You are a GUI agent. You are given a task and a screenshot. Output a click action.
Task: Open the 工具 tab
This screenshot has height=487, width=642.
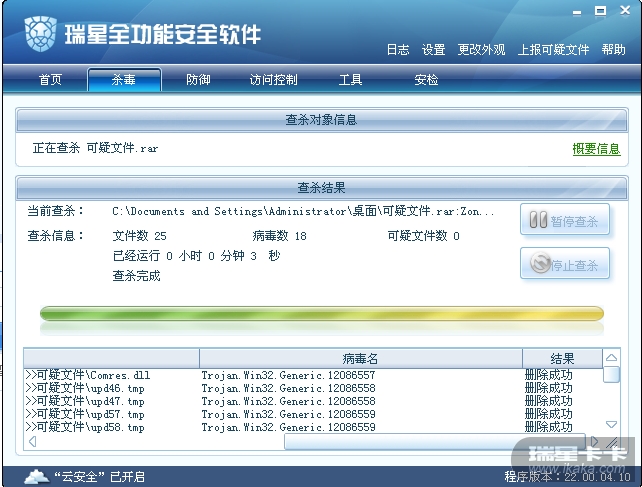click(x=350, y=79)
